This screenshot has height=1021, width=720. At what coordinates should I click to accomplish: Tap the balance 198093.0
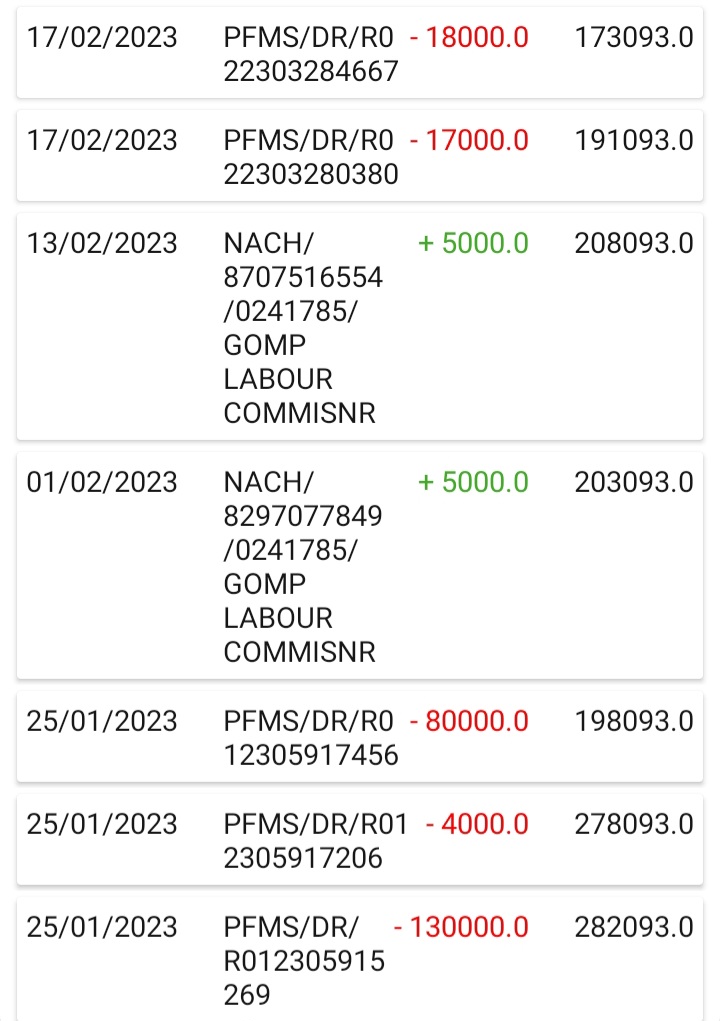[633, 722]
